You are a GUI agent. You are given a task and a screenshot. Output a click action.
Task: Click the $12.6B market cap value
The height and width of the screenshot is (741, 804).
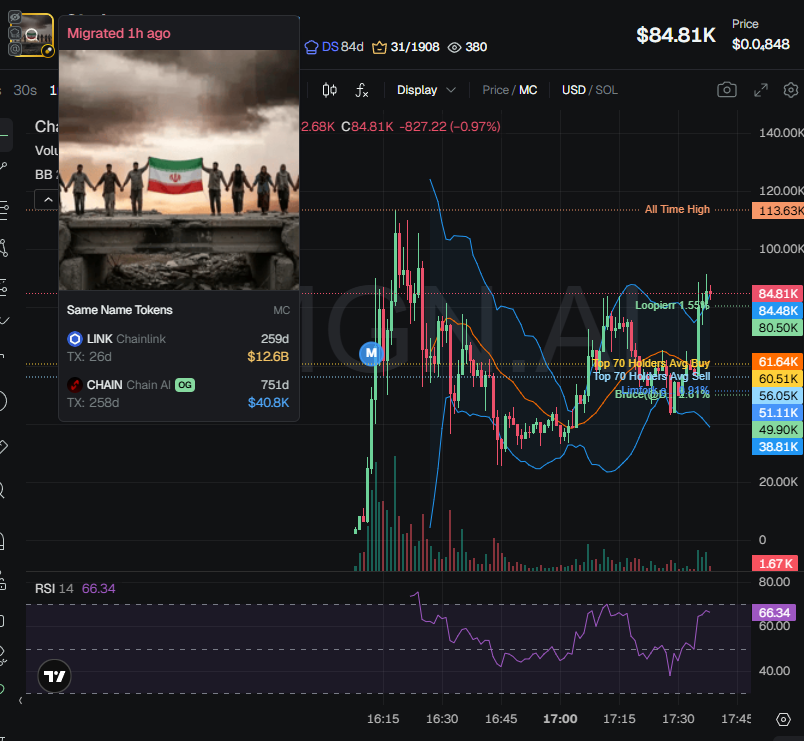pyautogui.click(x=268, y=356)
